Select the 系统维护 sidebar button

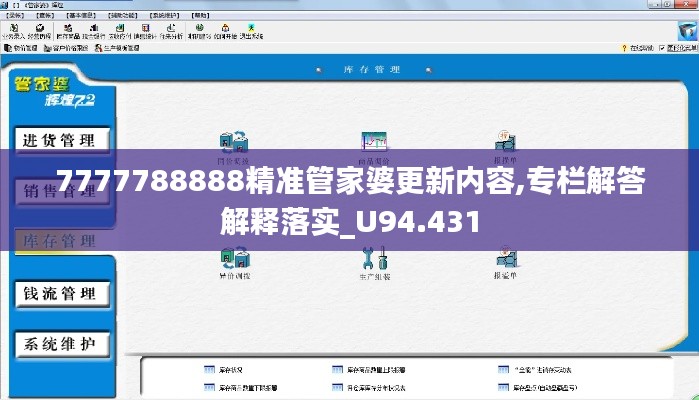60,344
